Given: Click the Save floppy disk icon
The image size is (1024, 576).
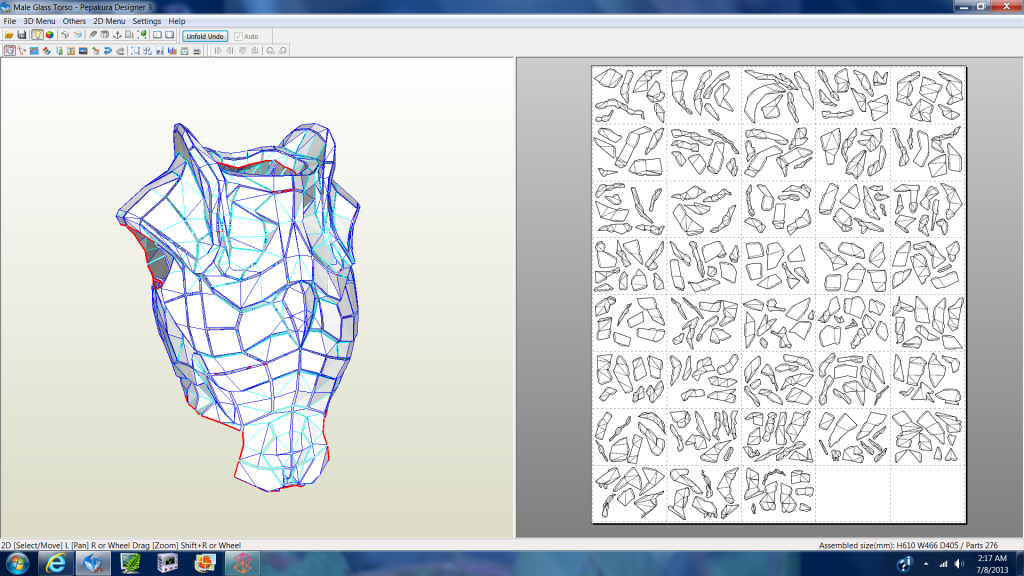Looking at the screenshot, I should (22, 35).
